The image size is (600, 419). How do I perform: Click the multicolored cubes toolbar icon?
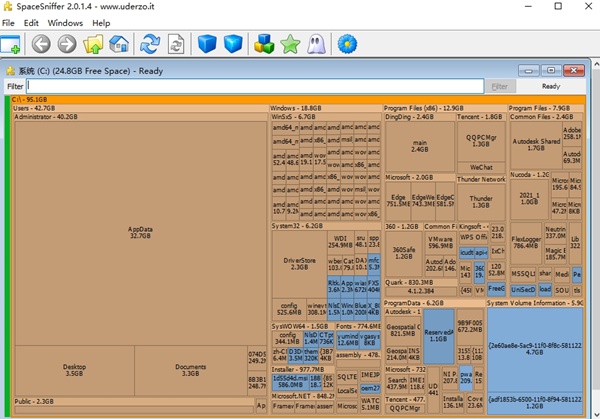tap(265, 44)
